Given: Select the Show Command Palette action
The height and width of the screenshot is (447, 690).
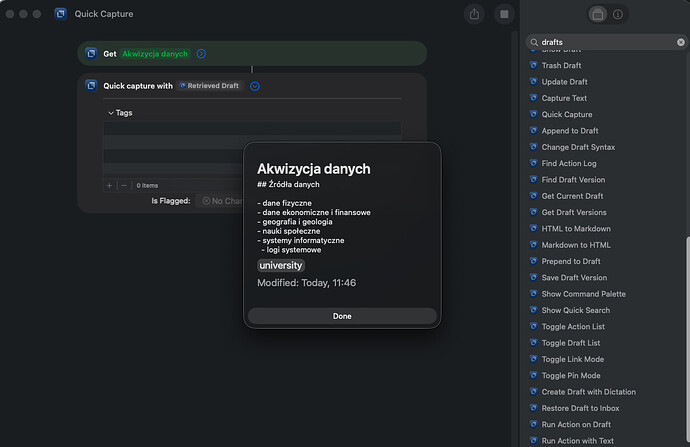Looking at the screenshot, I should point(584,294).
